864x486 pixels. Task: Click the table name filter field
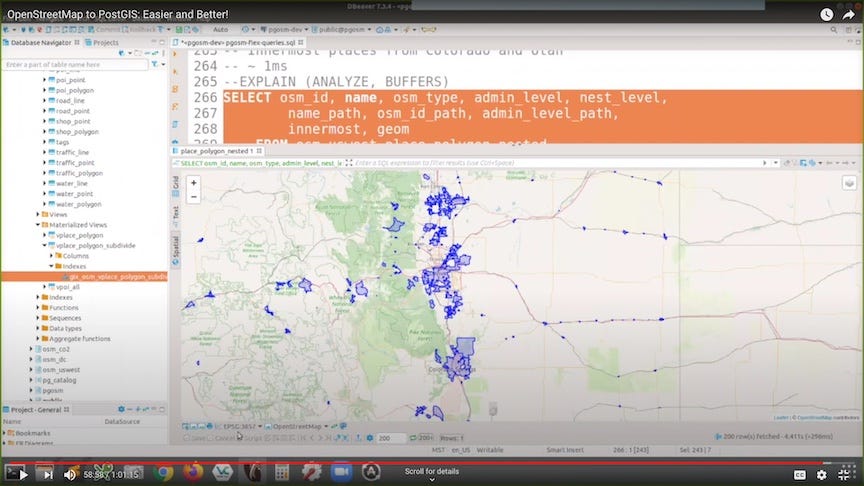click(x=75, y=64)
